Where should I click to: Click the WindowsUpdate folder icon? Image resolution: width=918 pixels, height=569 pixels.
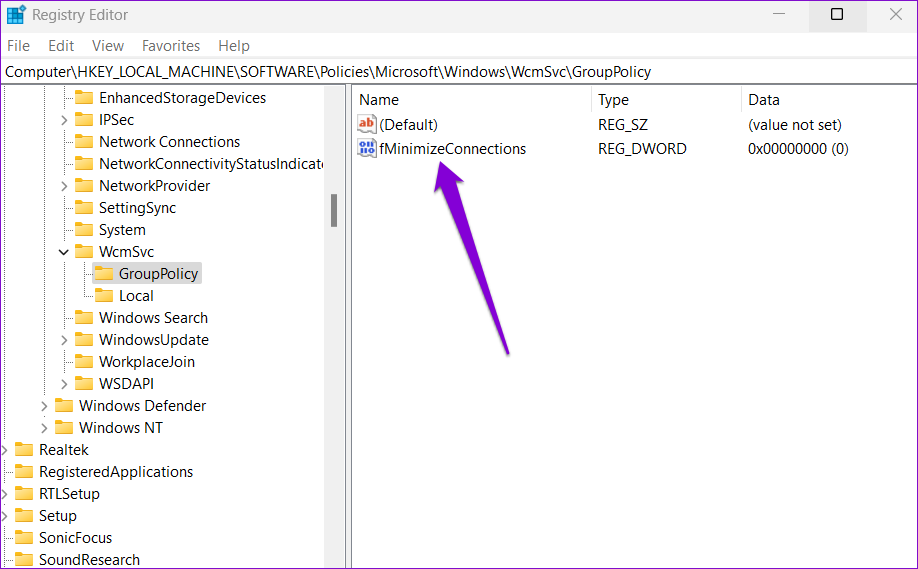[84, 340]
